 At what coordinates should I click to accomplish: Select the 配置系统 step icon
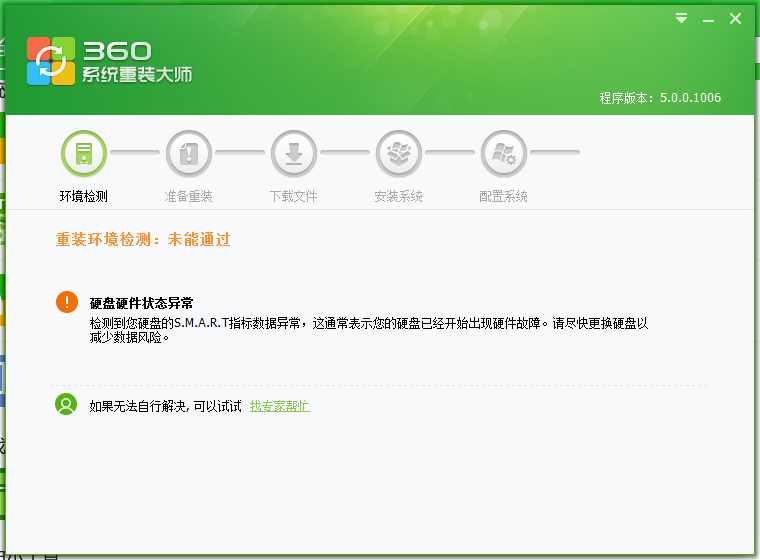[504, 154]
